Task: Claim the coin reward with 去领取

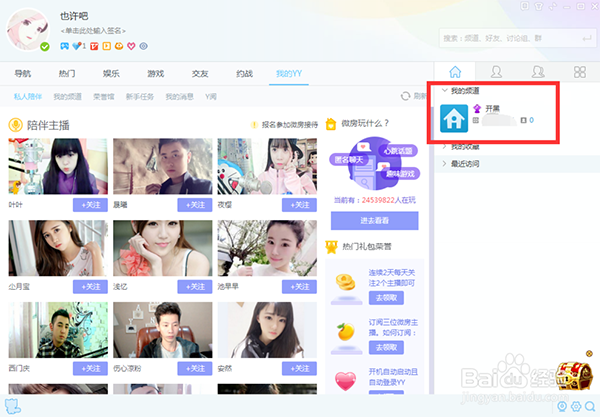Action: 386,298
